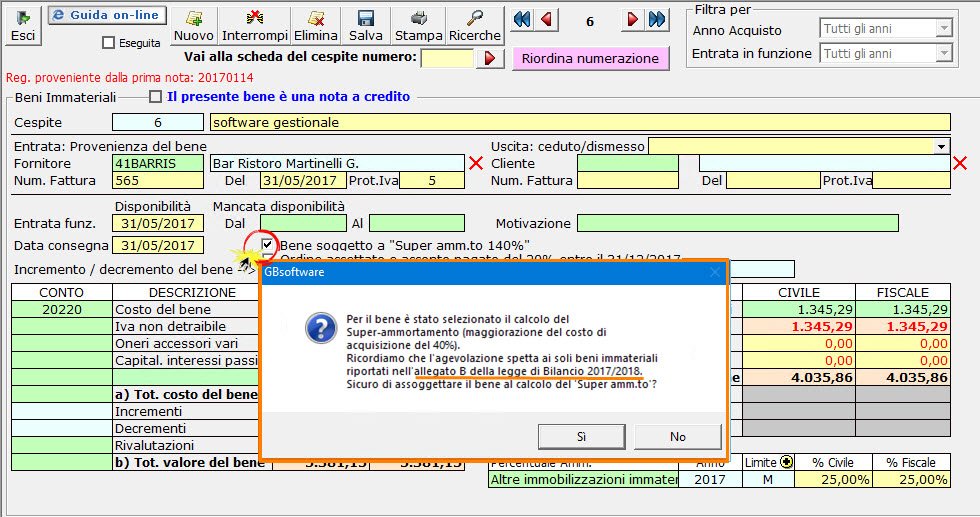Decline the dialog with No
Viewport: 980px width, 517px height.
click(678, 436)
